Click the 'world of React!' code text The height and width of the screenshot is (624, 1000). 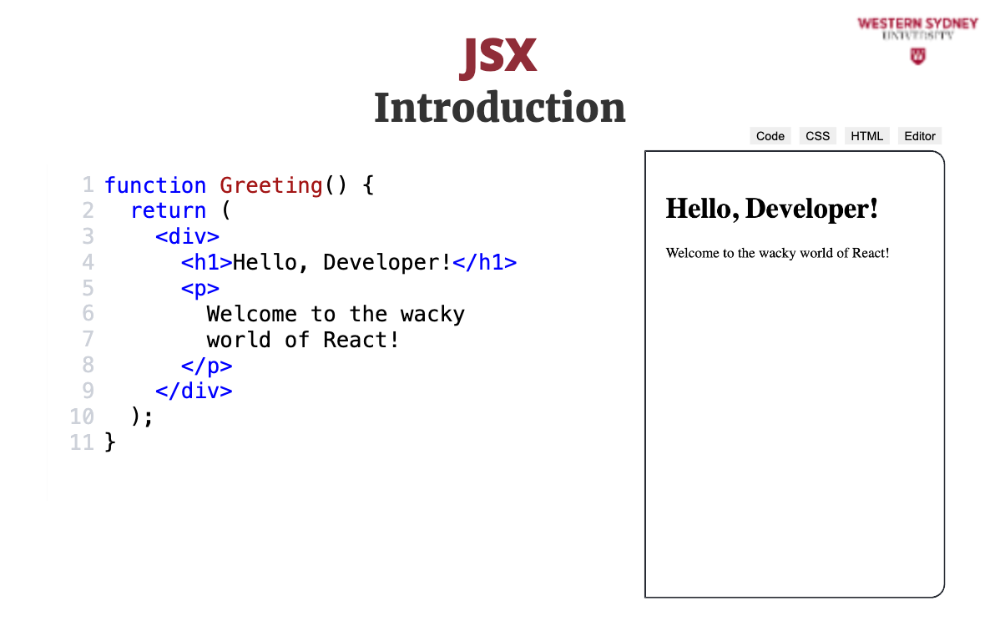303,340
